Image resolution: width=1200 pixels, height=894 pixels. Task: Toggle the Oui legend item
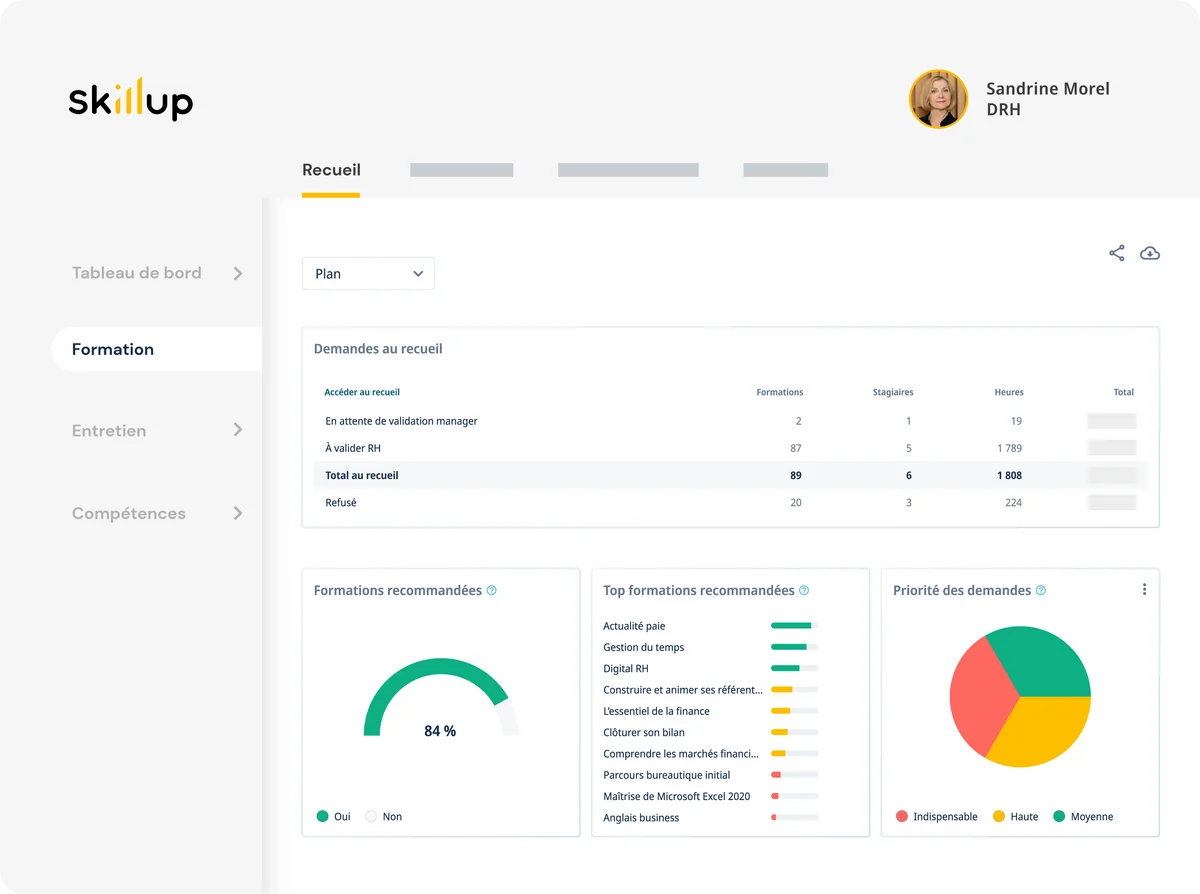(x=334, y=817)
